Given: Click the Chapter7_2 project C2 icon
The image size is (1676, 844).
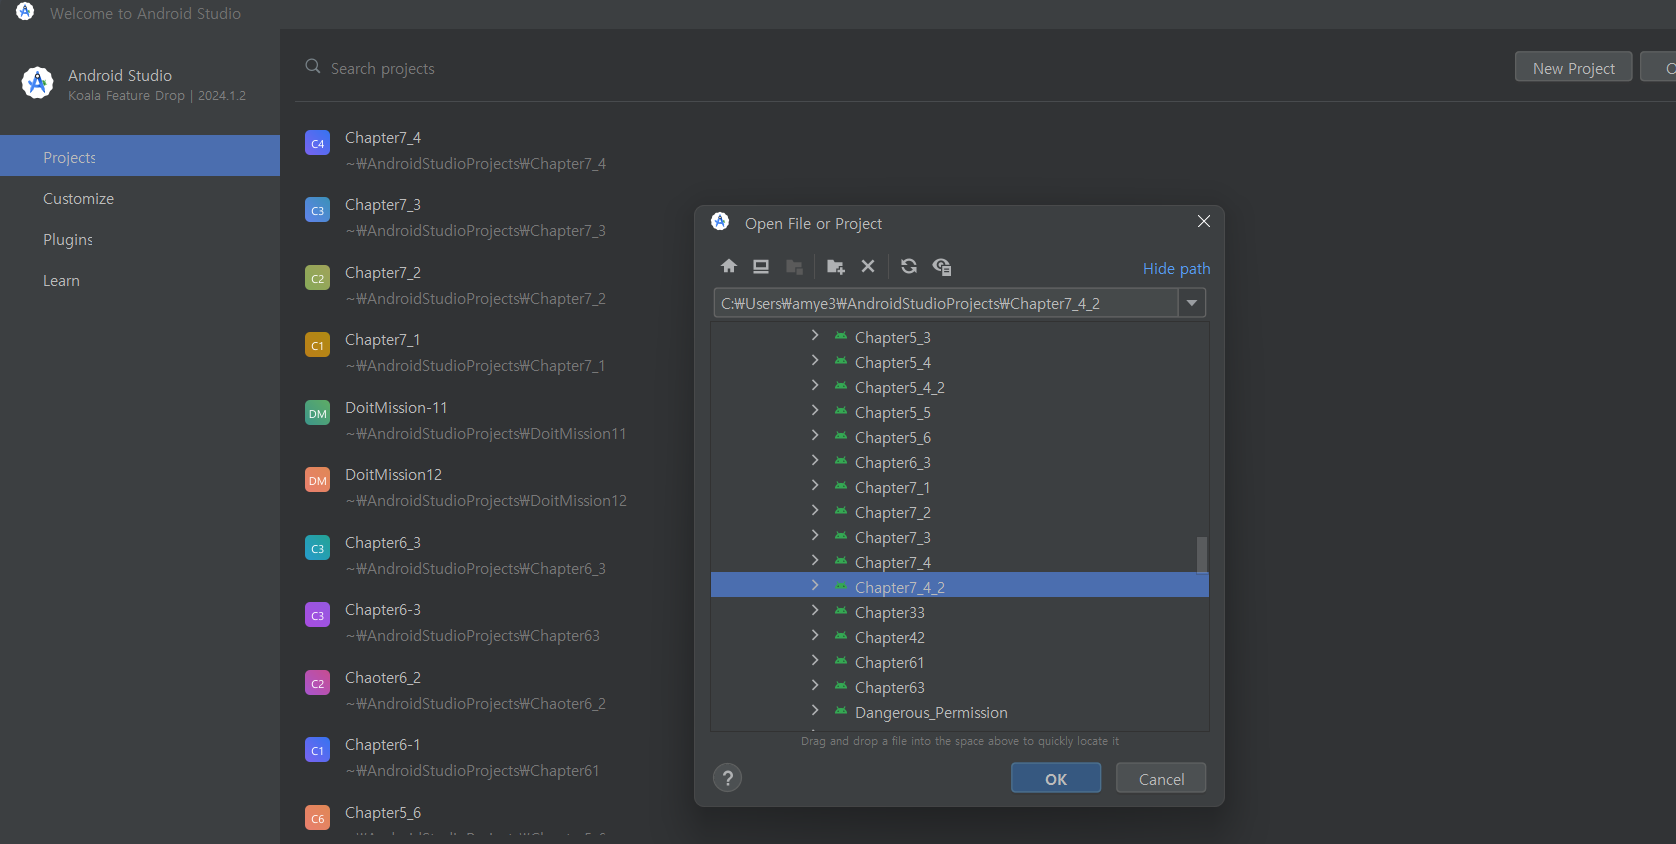Looking at the screenshot, I should (x=317, y=278).
